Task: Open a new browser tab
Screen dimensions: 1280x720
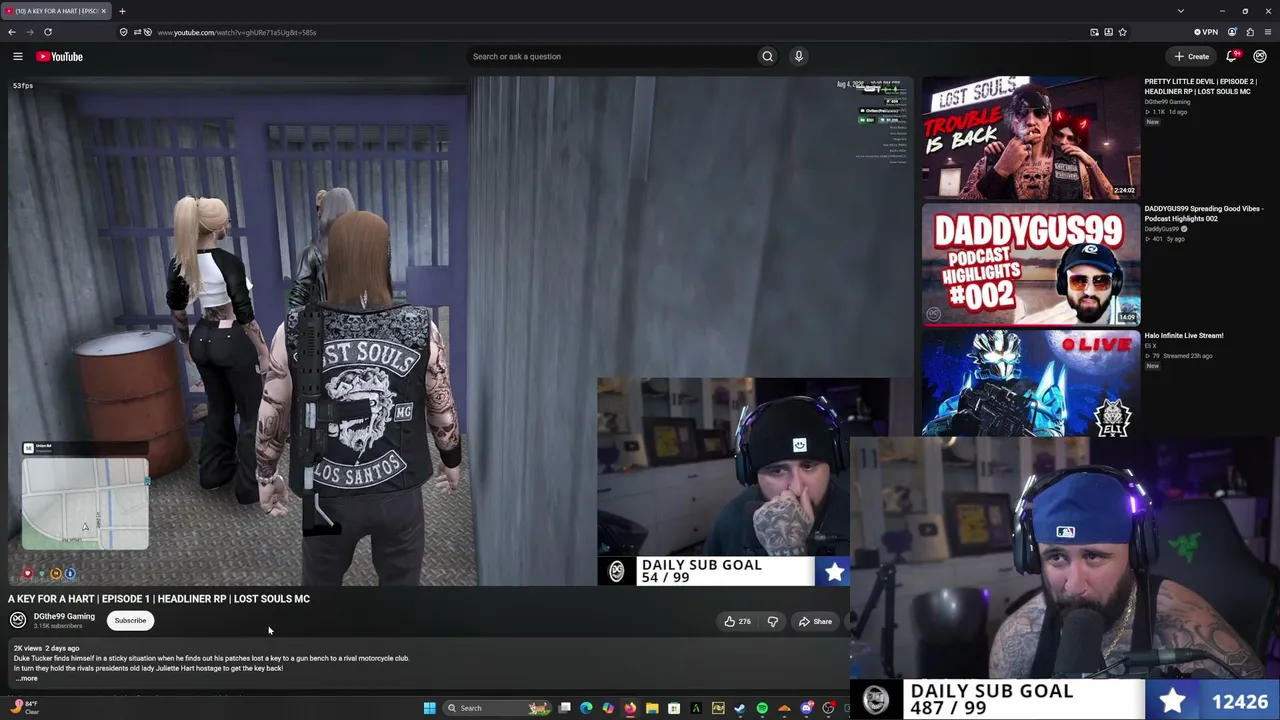Action: point(122,11)
